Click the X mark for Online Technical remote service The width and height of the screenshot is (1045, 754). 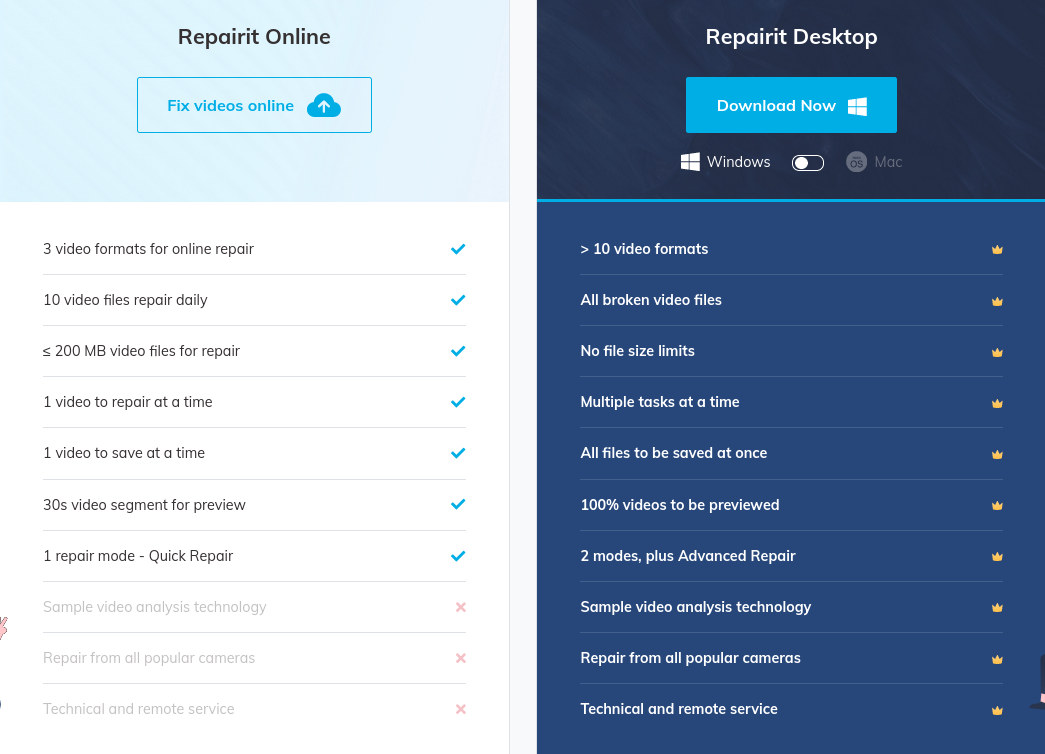(461, 709)
